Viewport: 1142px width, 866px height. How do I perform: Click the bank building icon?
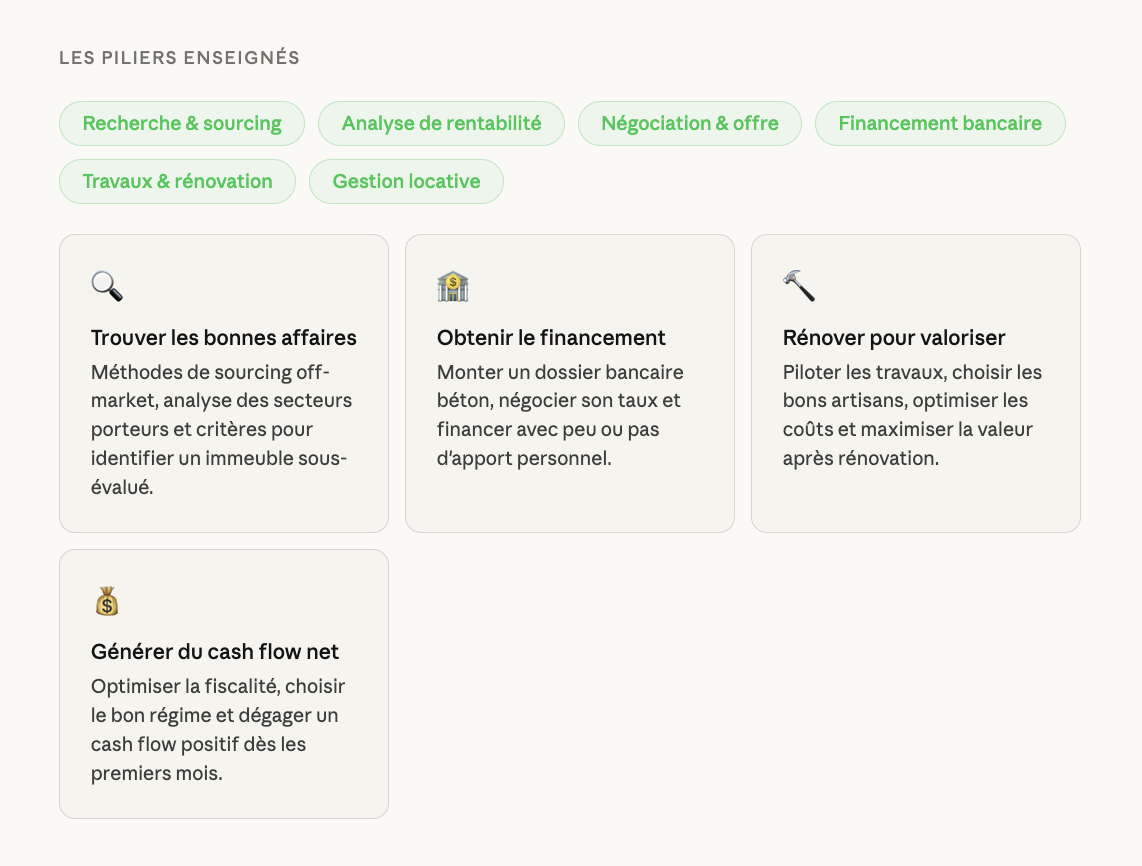tap(453, 286)
